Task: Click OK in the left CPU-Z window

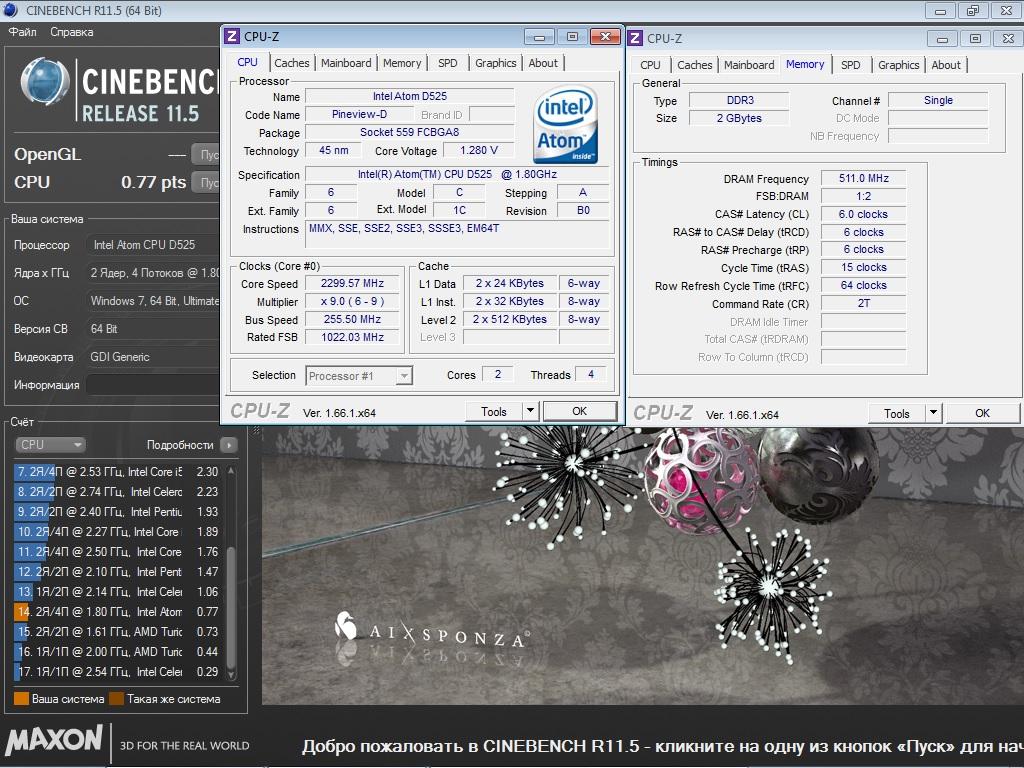Action: tap(580, 411)
